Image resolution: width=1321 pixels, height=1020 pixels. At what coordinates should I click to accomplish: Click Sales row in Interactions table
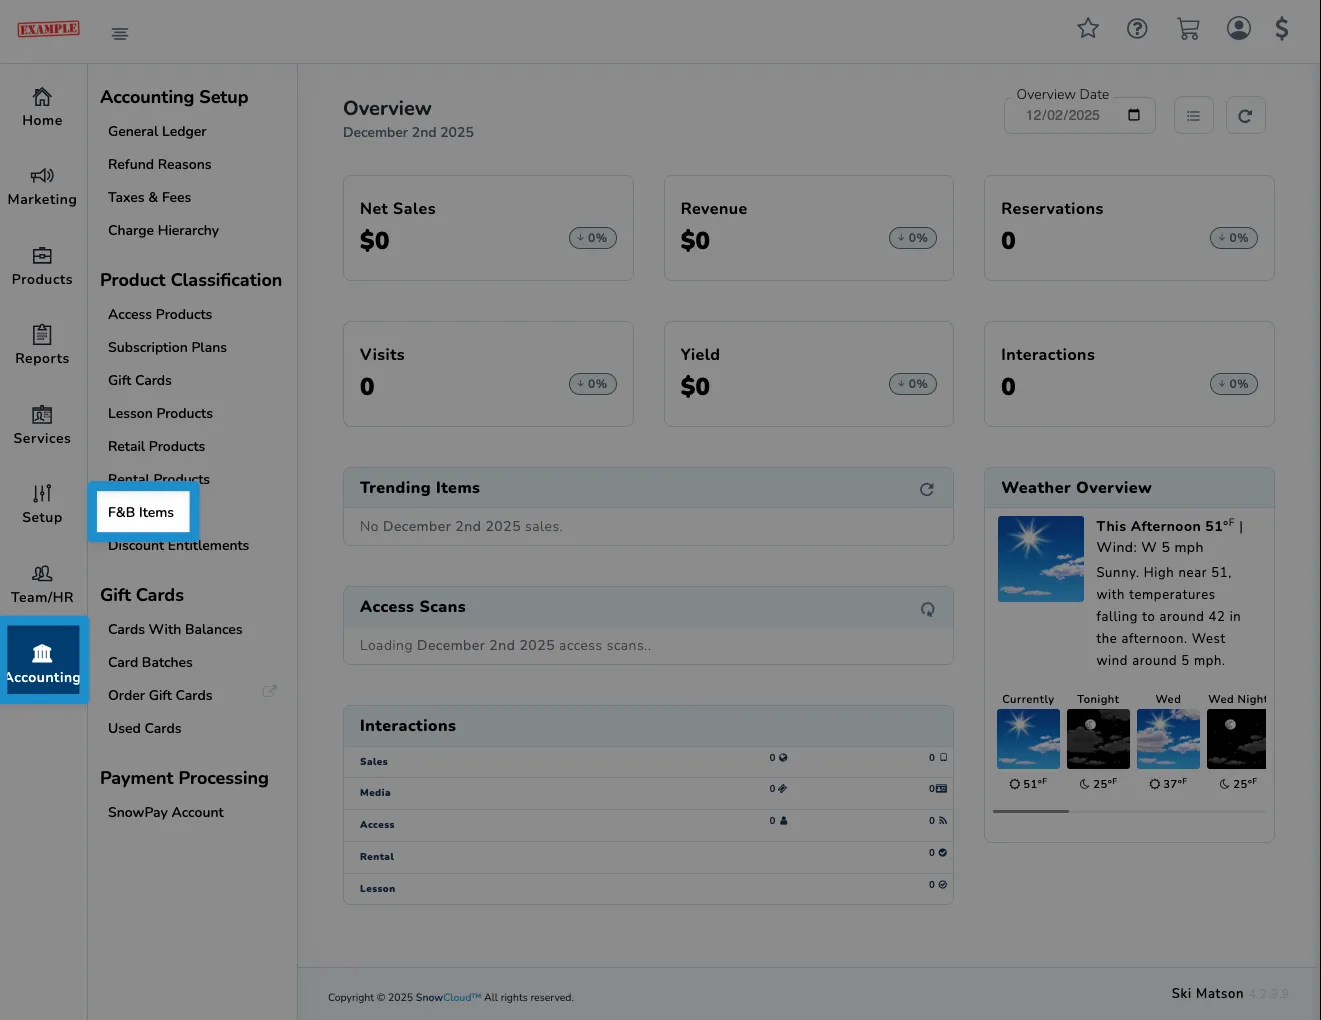(648, 762)
